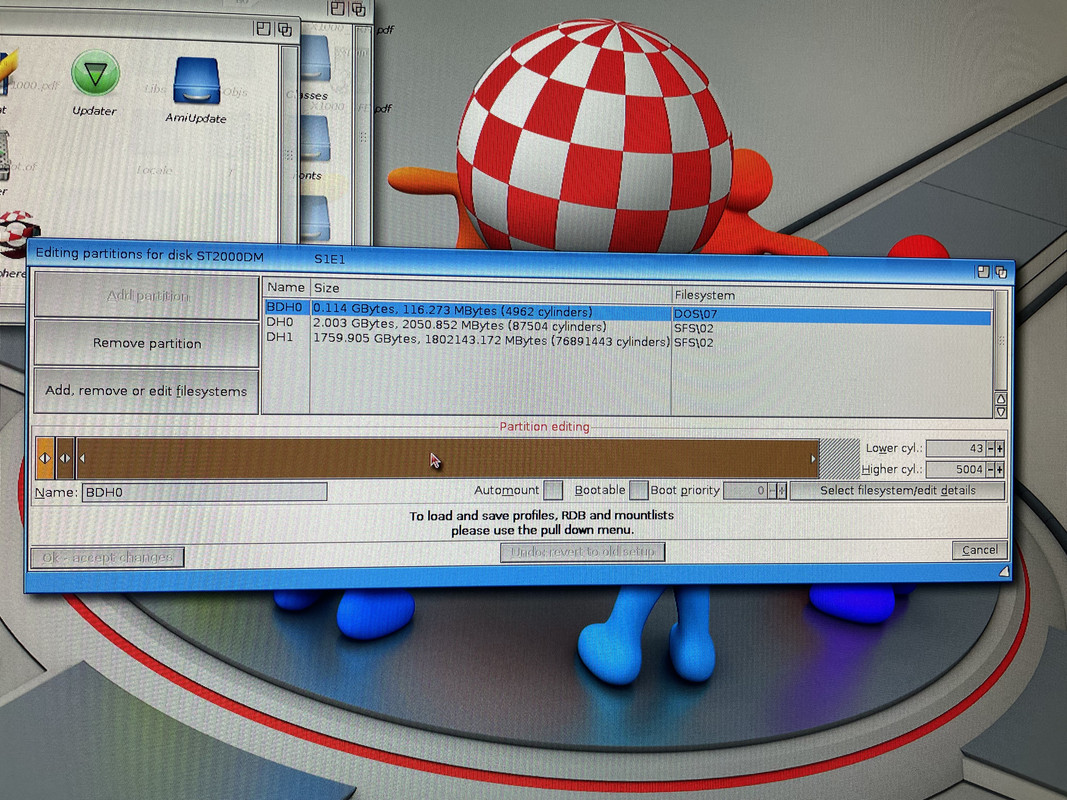Click Undo: revert to old setup
The height and width of the screenshot is (800, 1067).
tap(582, 552)
